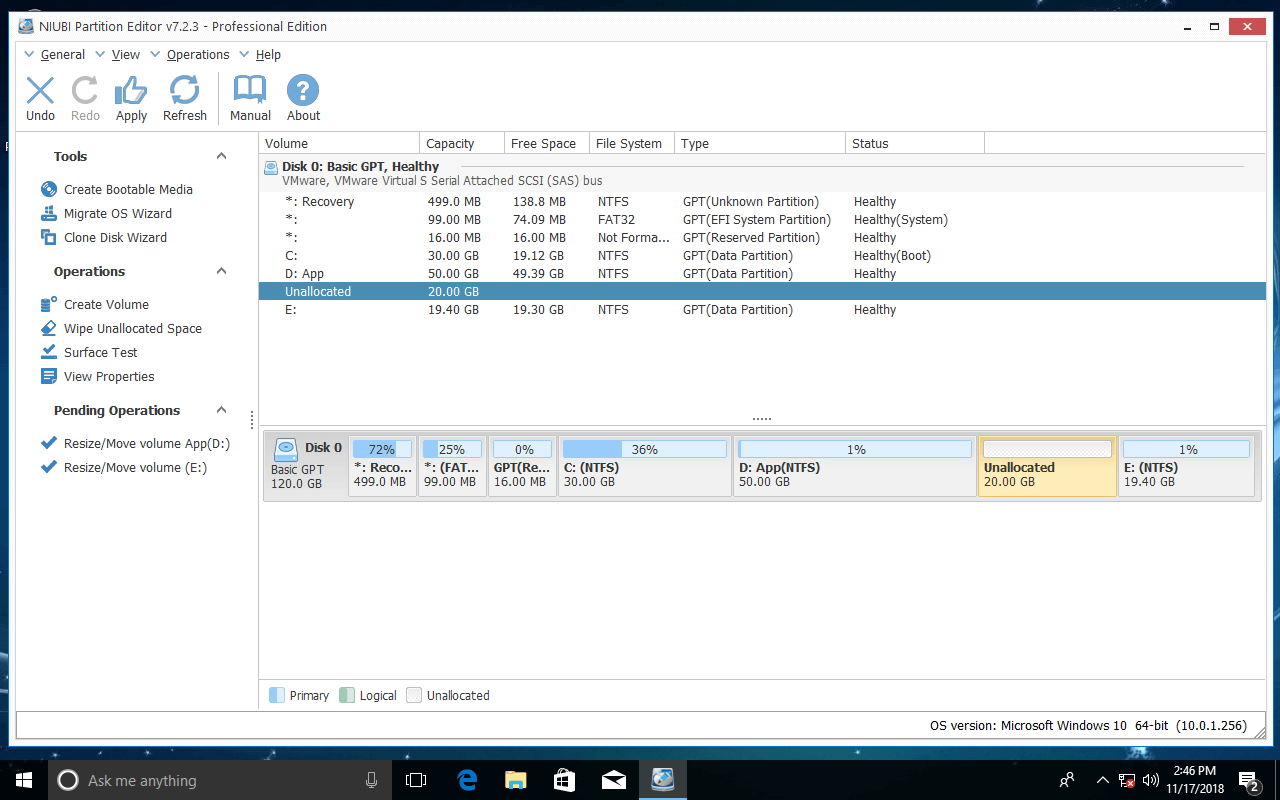Click the Windows Start button
The width and height of the screenshot is (1280, 800).
24,780
